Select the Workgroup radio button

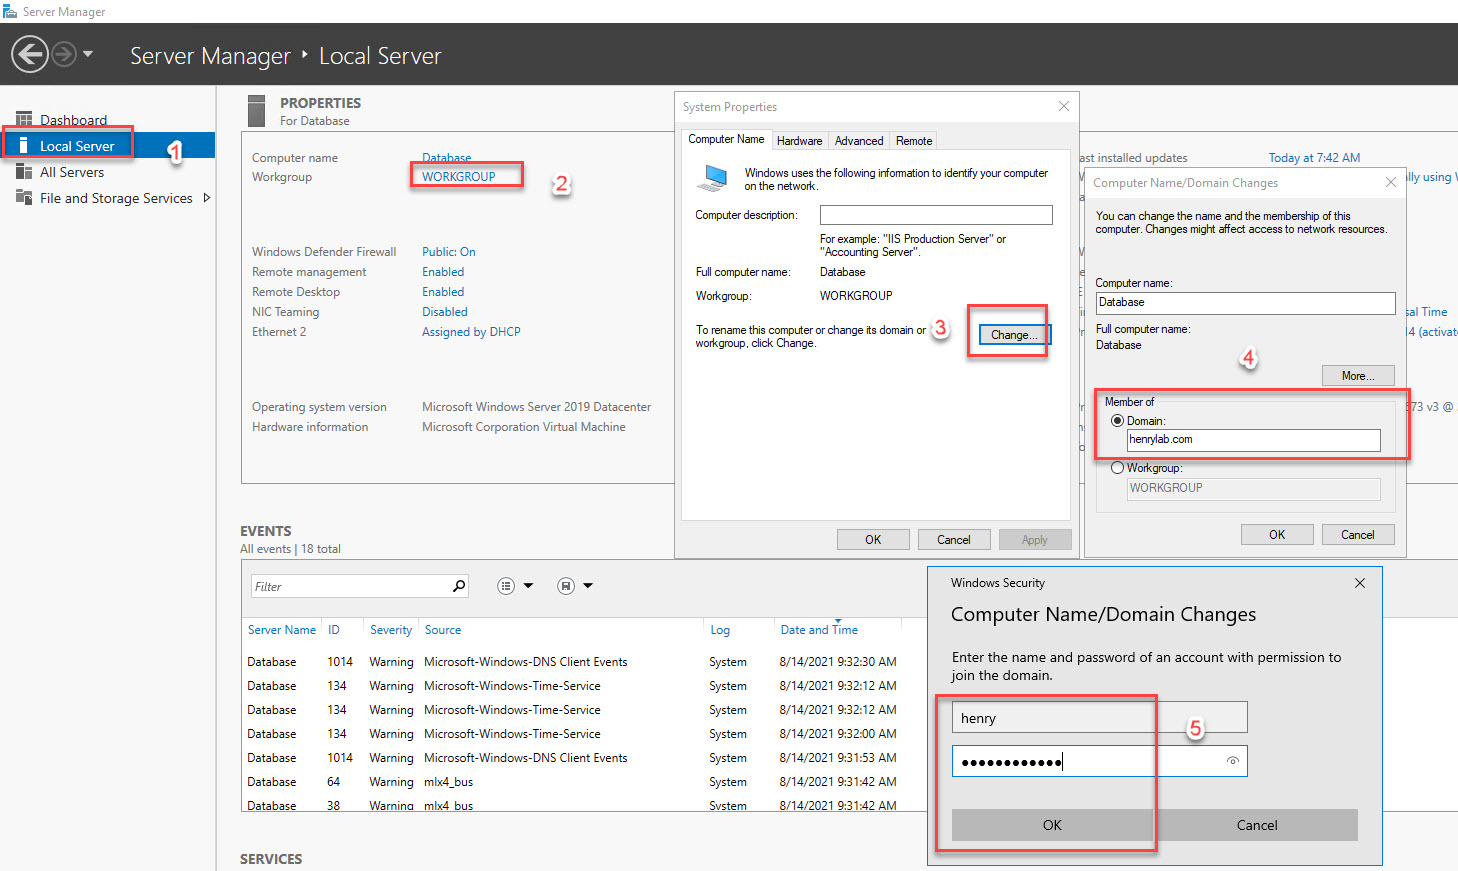pos(1117,468)
